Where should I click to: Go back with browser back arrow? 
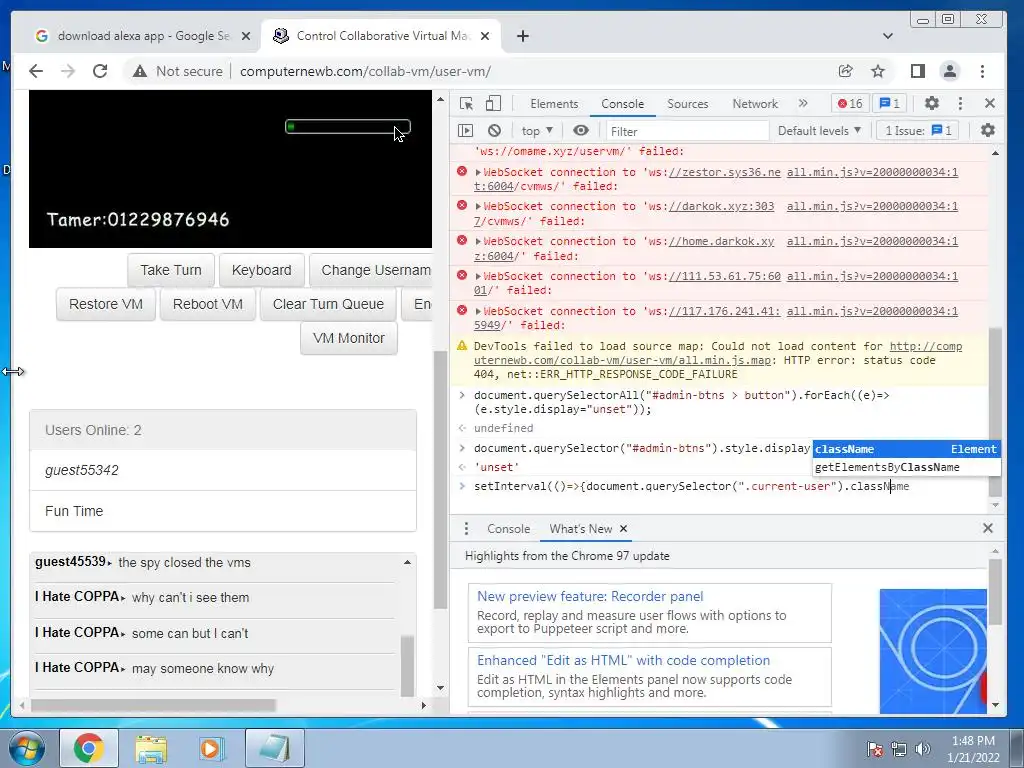36,71
